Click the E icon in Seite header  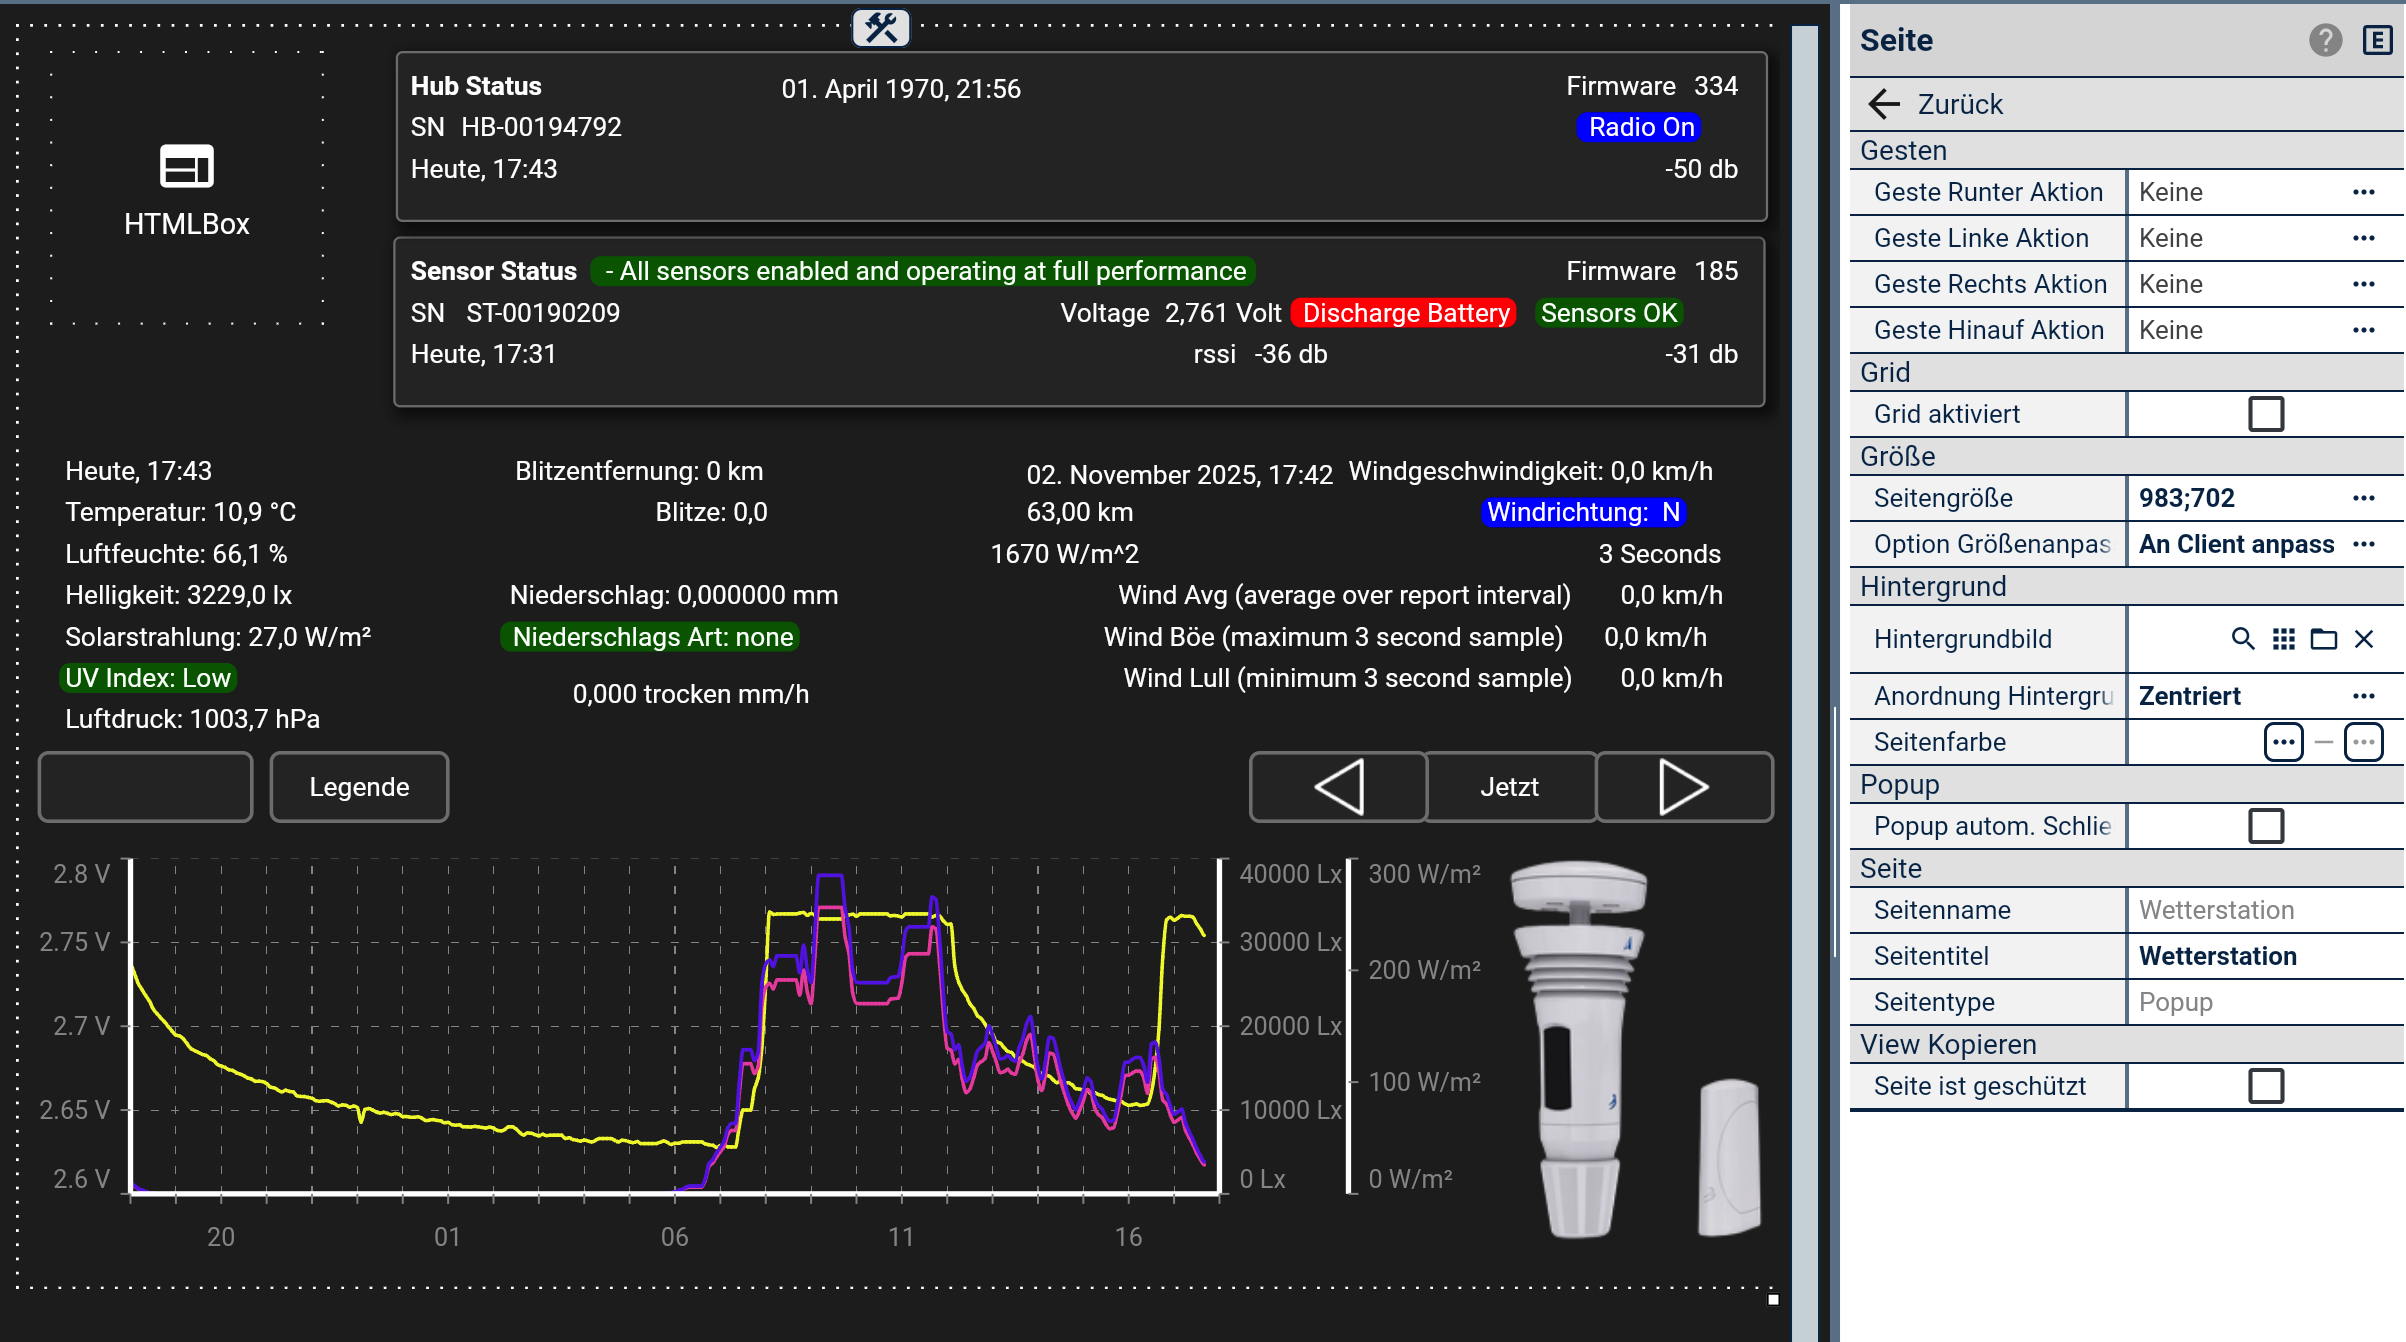click(x=2376, y=40)
